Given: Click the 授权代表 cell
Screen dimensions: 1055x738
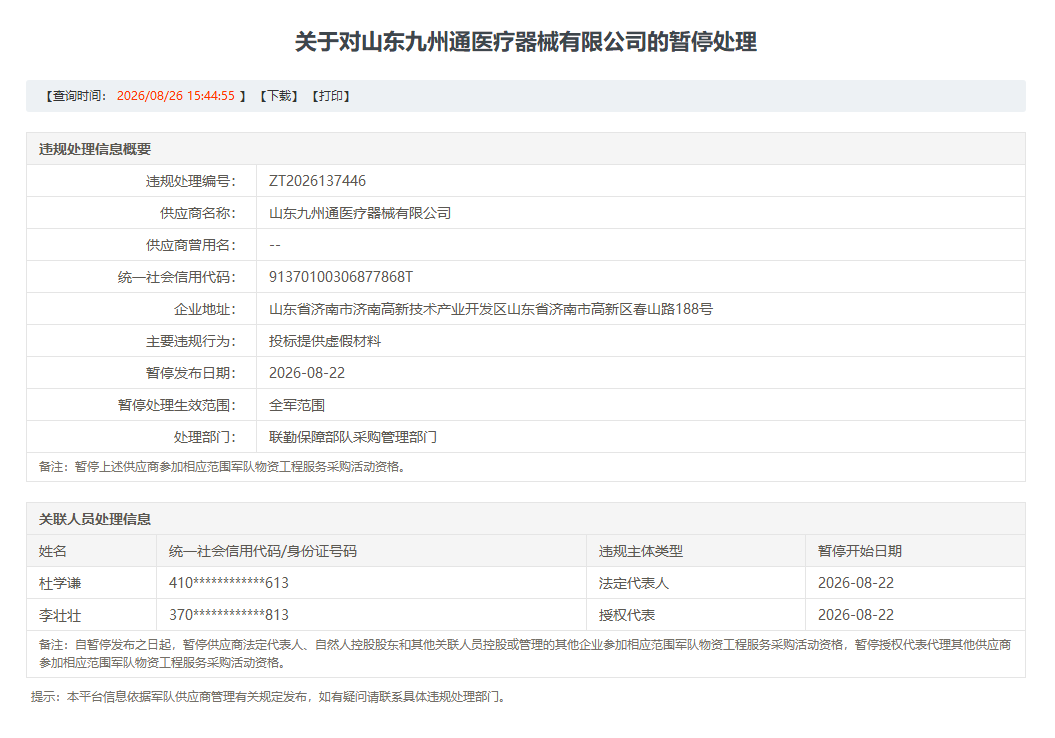Looking at the screenshot, I should tap(627, 616).
